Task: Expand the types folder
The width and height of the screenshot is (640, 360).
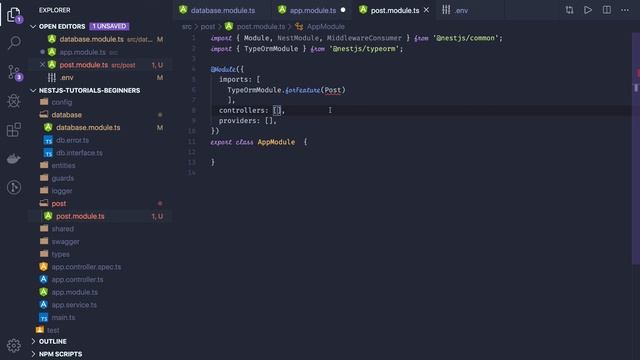Action: (60, 254)
